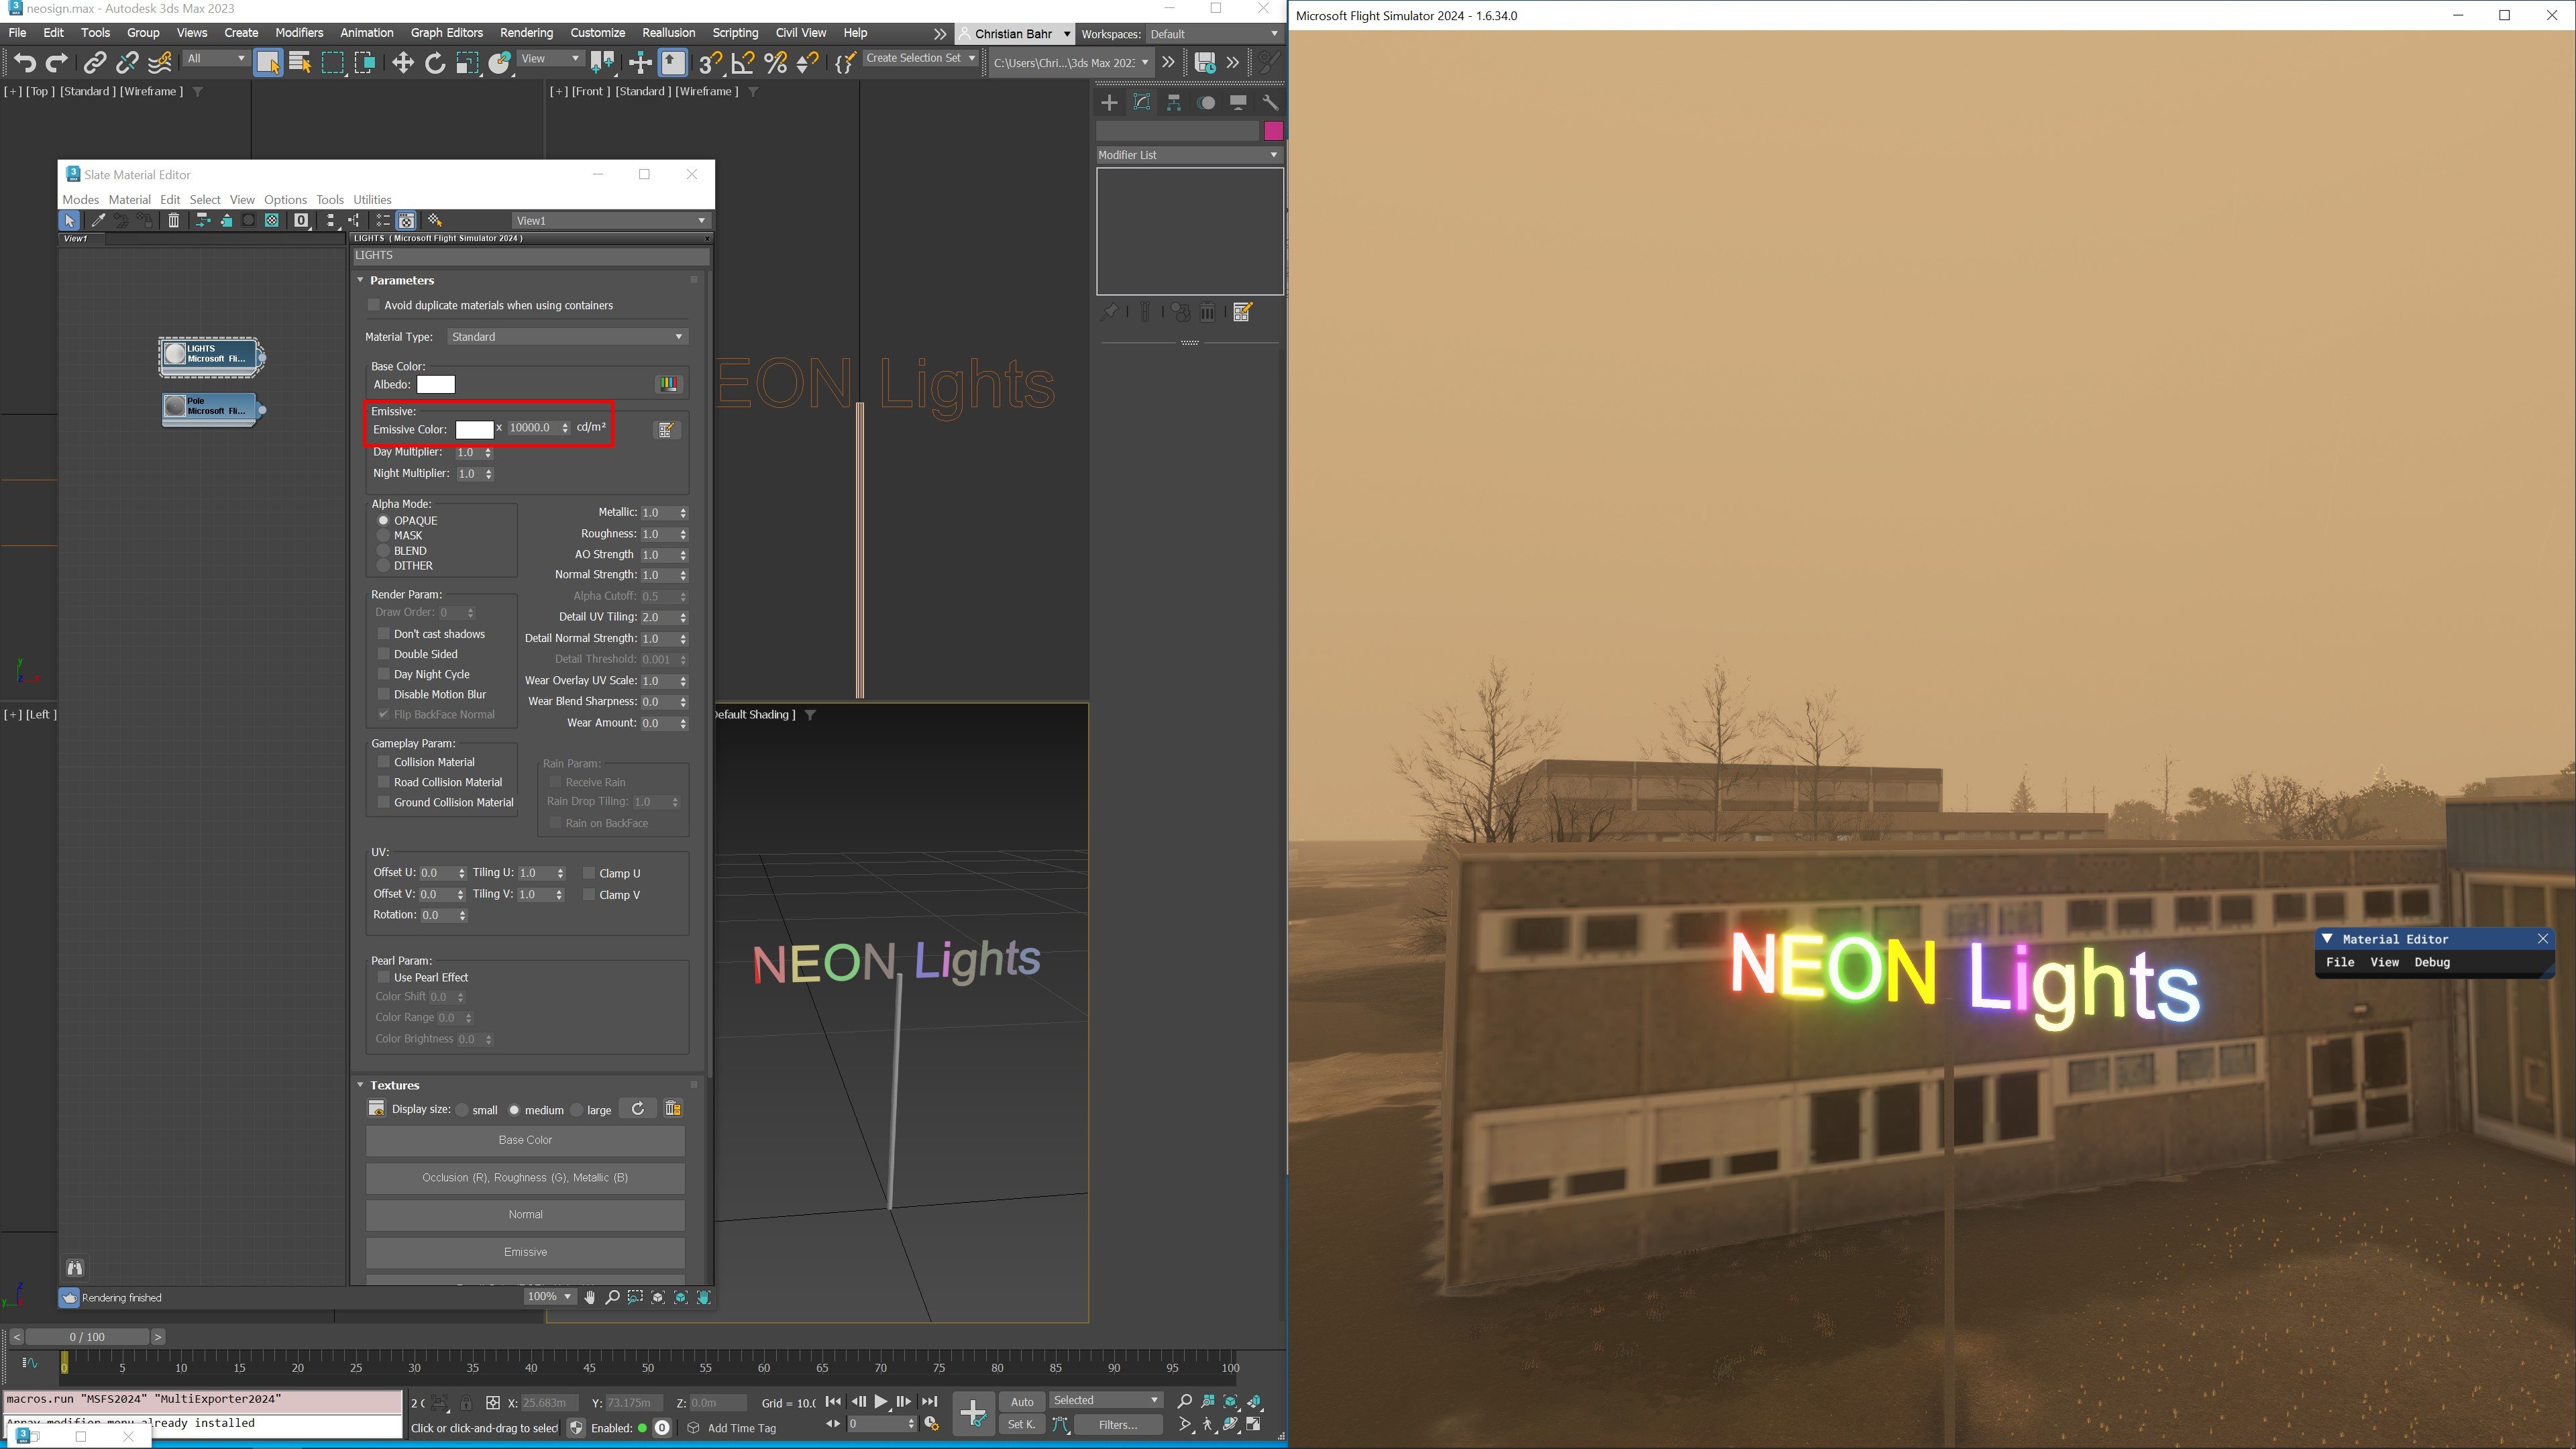
Task: Open the Debug menu in MSFS Material Editor
Action: coord(2432,962)
